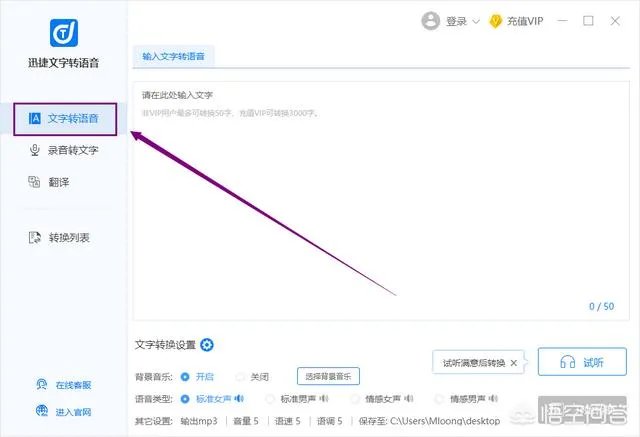Image resolution: width=640 pixels, height=437 pixels.
Task: Open the 文字转语音 sidebar item
Action: coord(65,119)
